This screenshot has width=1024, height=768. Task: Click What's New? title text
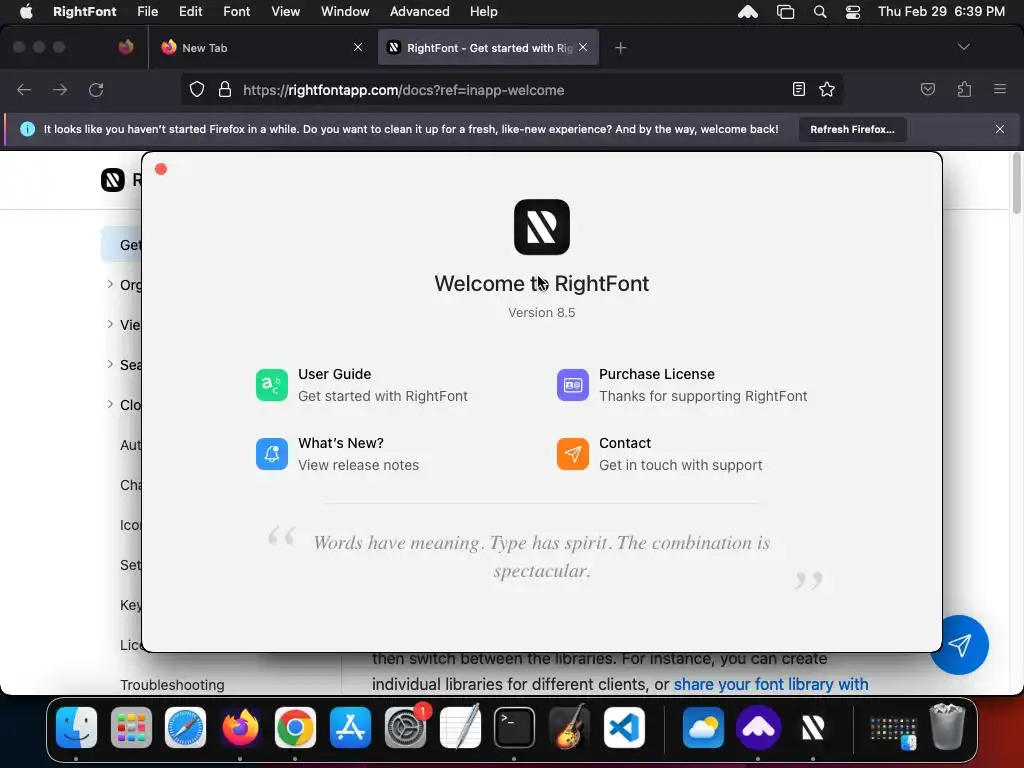[x=341, y=443]
